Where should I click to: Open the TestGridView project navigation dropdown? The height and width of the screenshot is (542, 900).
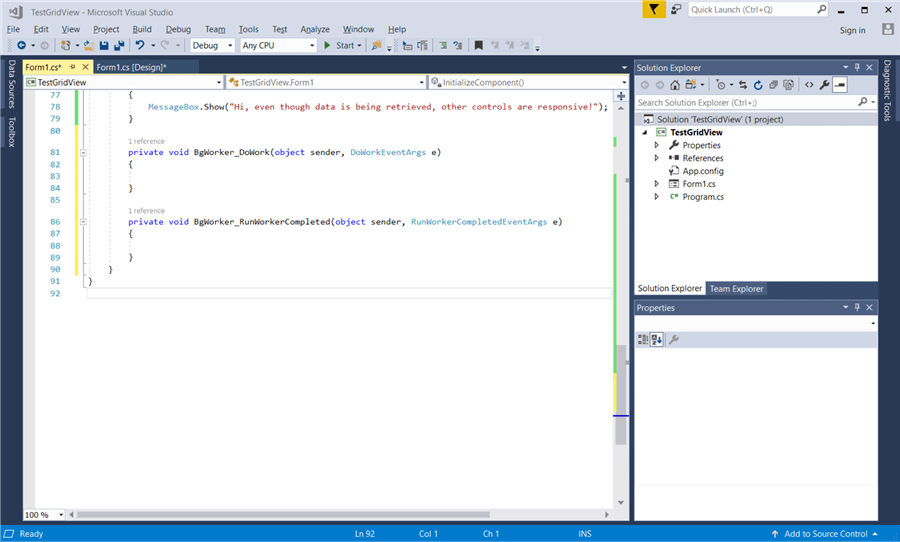123,82
